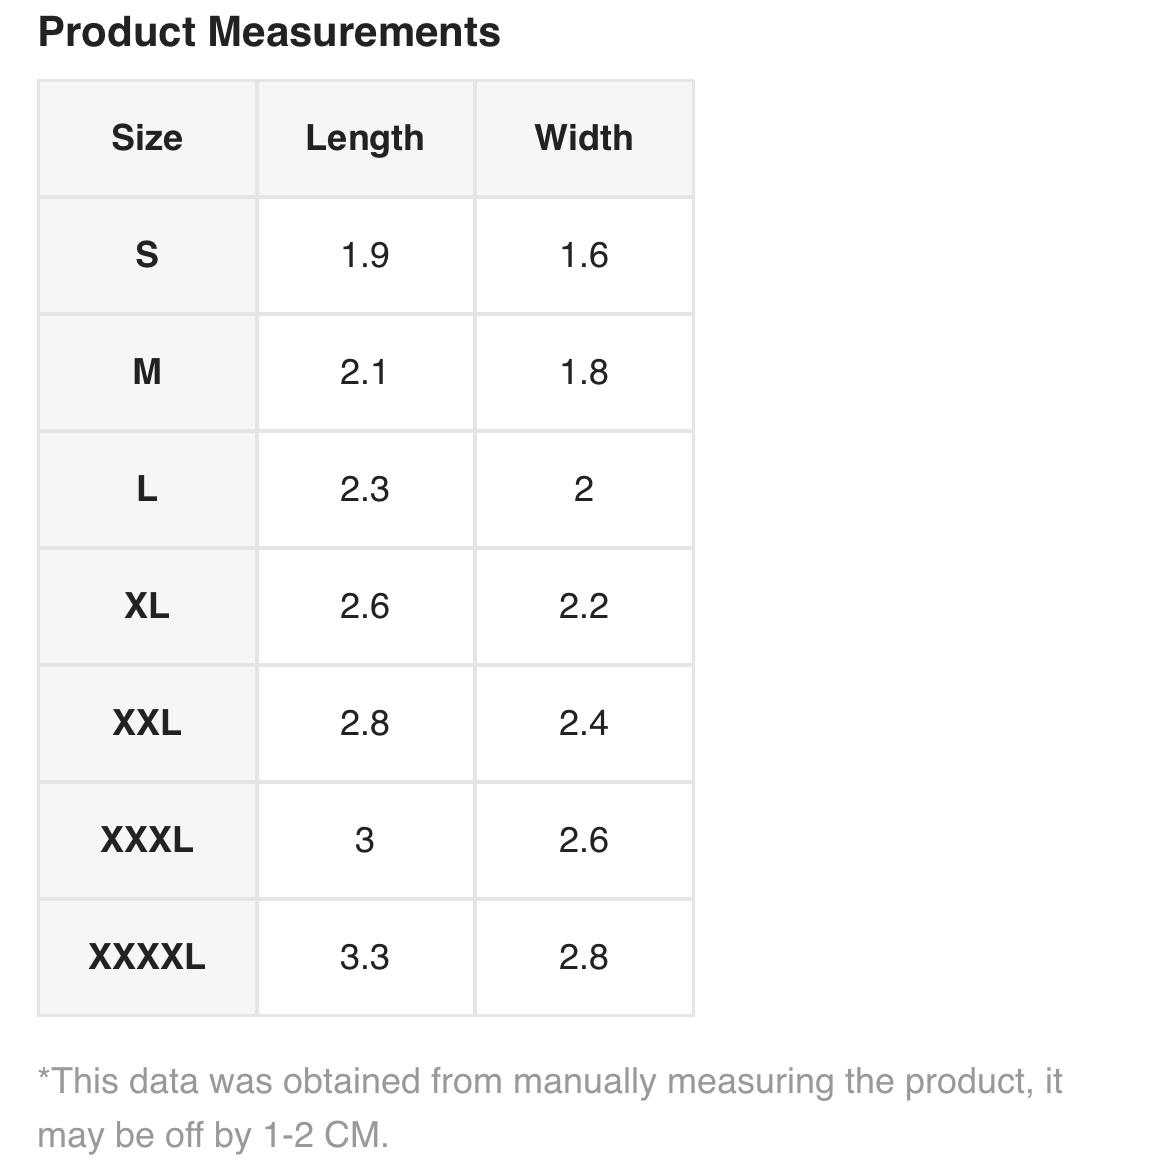Click the XXXXL size row label

tap(147, 957)
